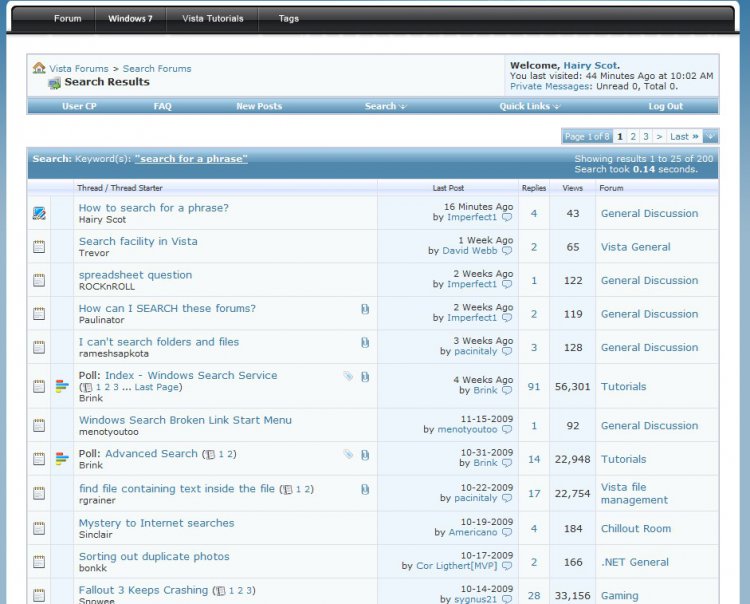Go to last post icon beside 'sygnus21'
The image size is (750, 604).
point(507,599)
